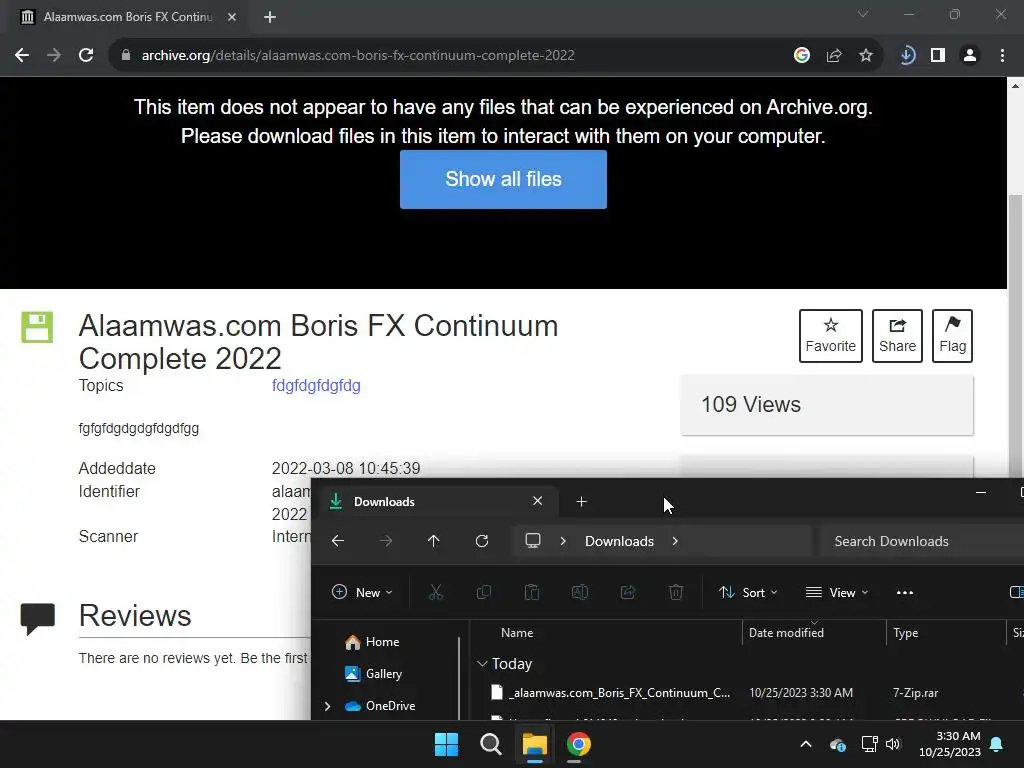Flag this archive item
This screenshot has width=1024, height=768.
pos(952,336)
